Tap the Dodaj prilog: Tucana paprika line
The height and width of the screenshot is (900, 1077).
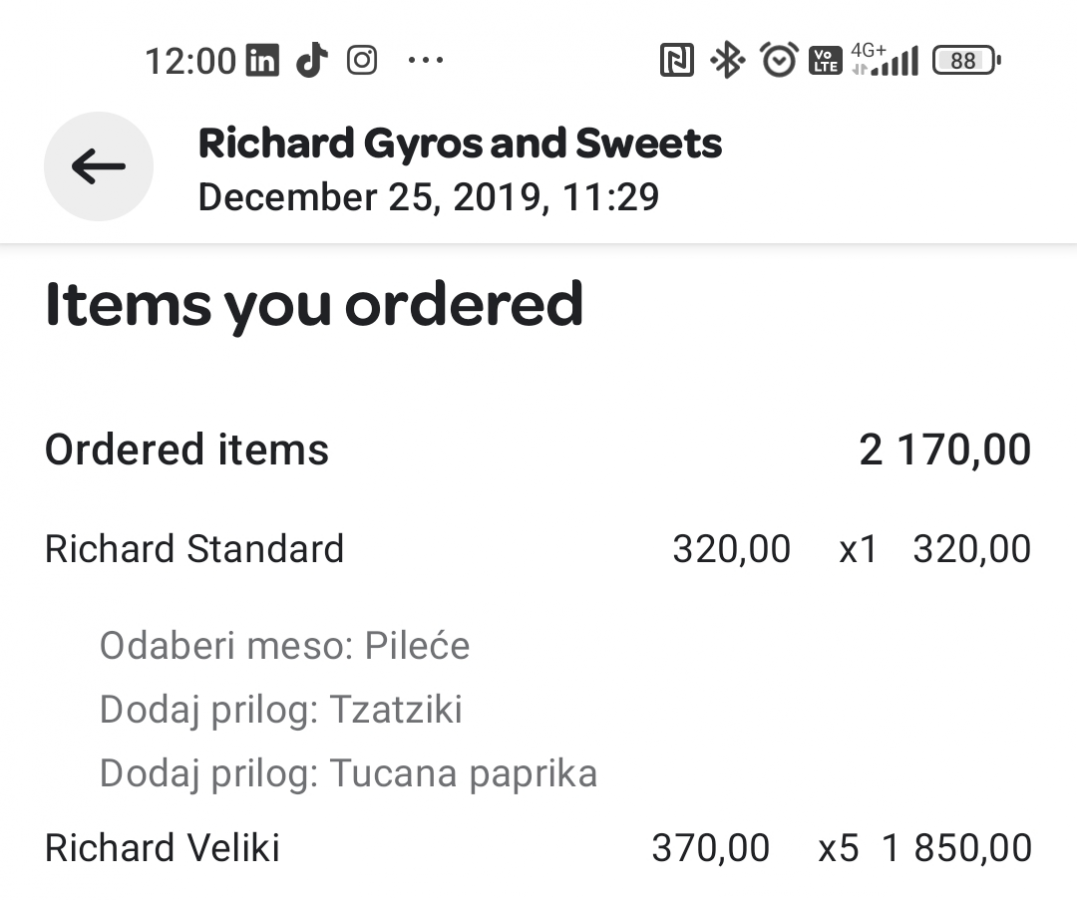(x=348, y=773)
